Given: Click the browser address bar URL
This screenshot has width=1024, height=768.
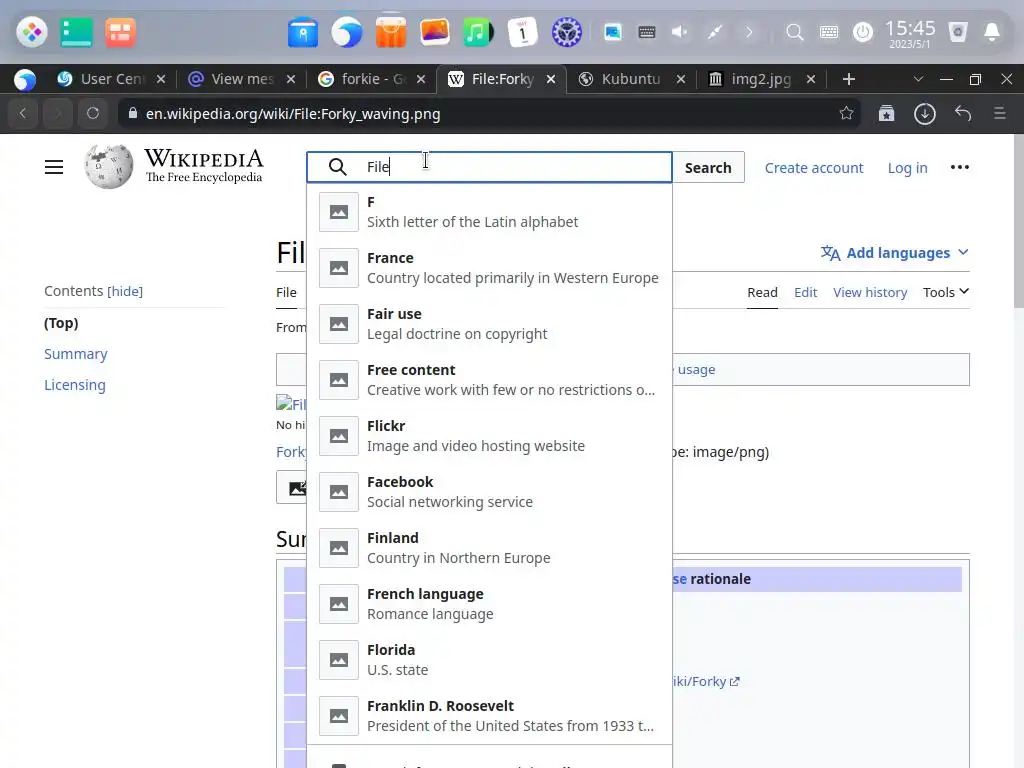Looking at the screenshot, I should (x=293, y=114).
